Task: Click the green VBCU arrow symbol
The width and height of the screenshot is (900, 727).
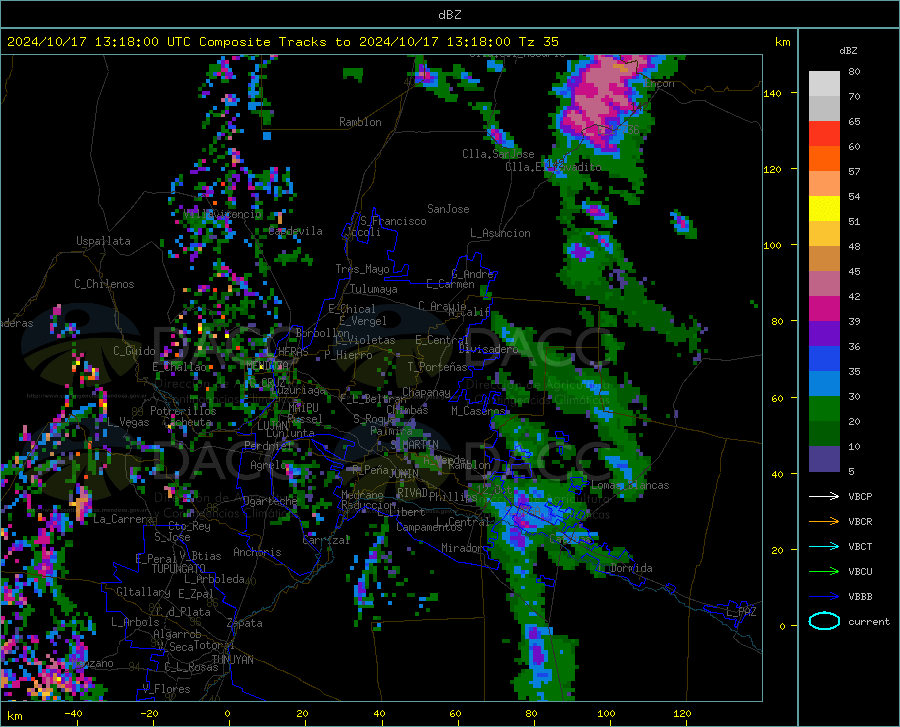Action: 824,572
